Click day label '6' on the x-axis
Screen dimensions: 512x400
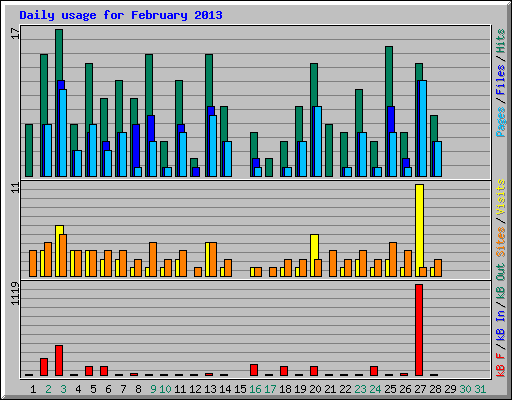click(108, 389)
